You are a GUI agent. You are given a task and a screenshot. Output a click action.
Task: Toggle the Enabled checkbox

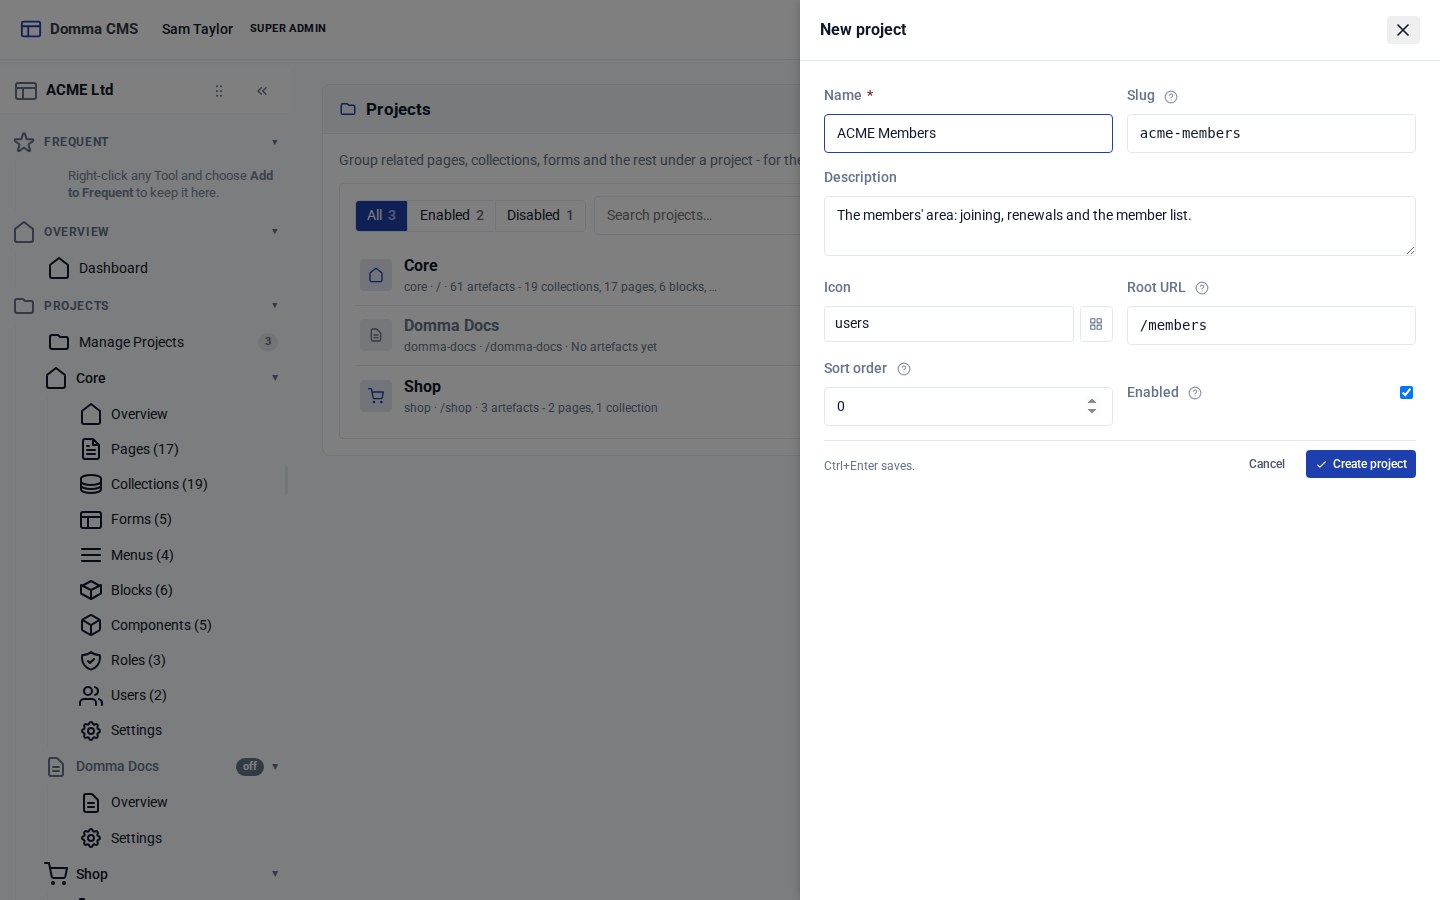1406,392
